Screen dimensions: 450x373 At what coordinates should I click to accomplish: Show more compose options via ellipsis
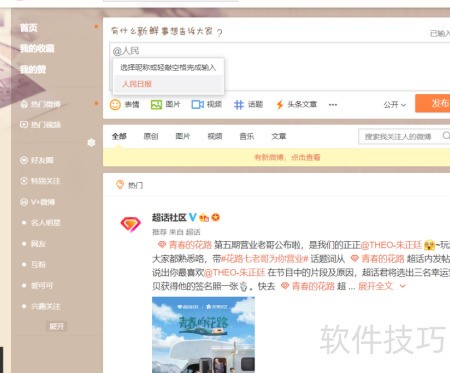coord(333,105)
